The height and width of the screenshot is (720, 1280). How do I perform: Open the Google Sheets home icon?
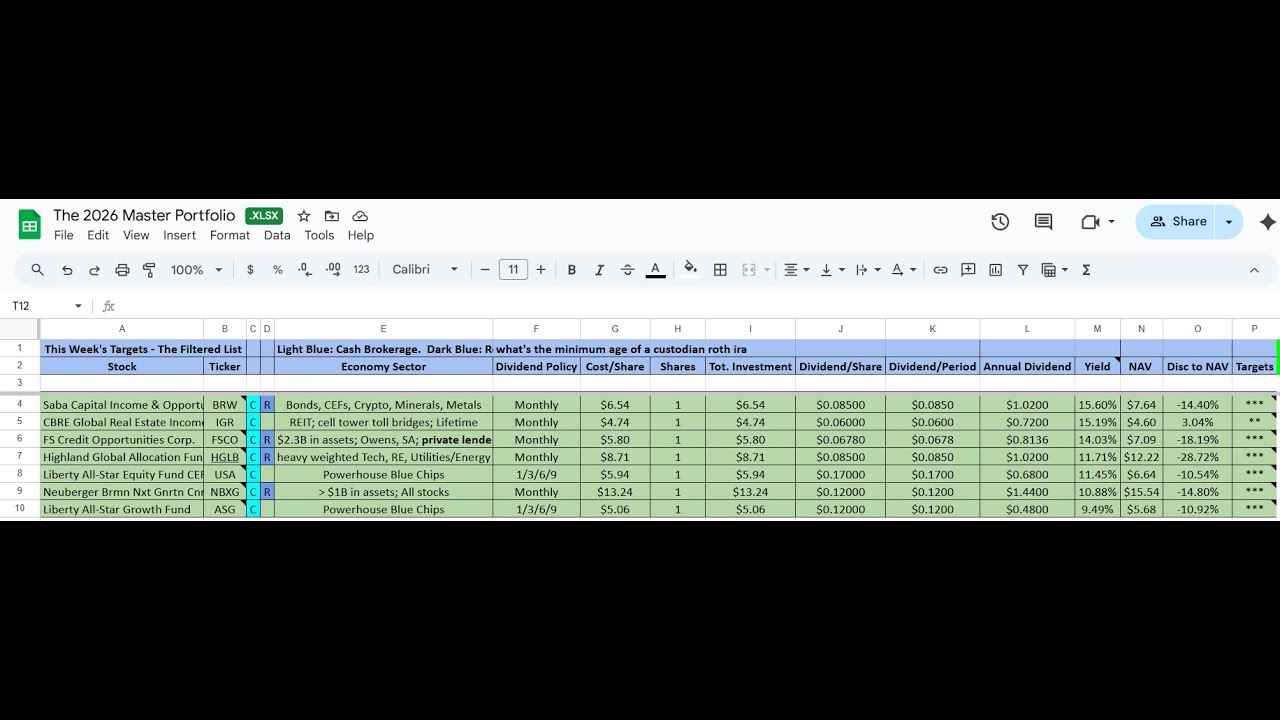tap(30, 225)
